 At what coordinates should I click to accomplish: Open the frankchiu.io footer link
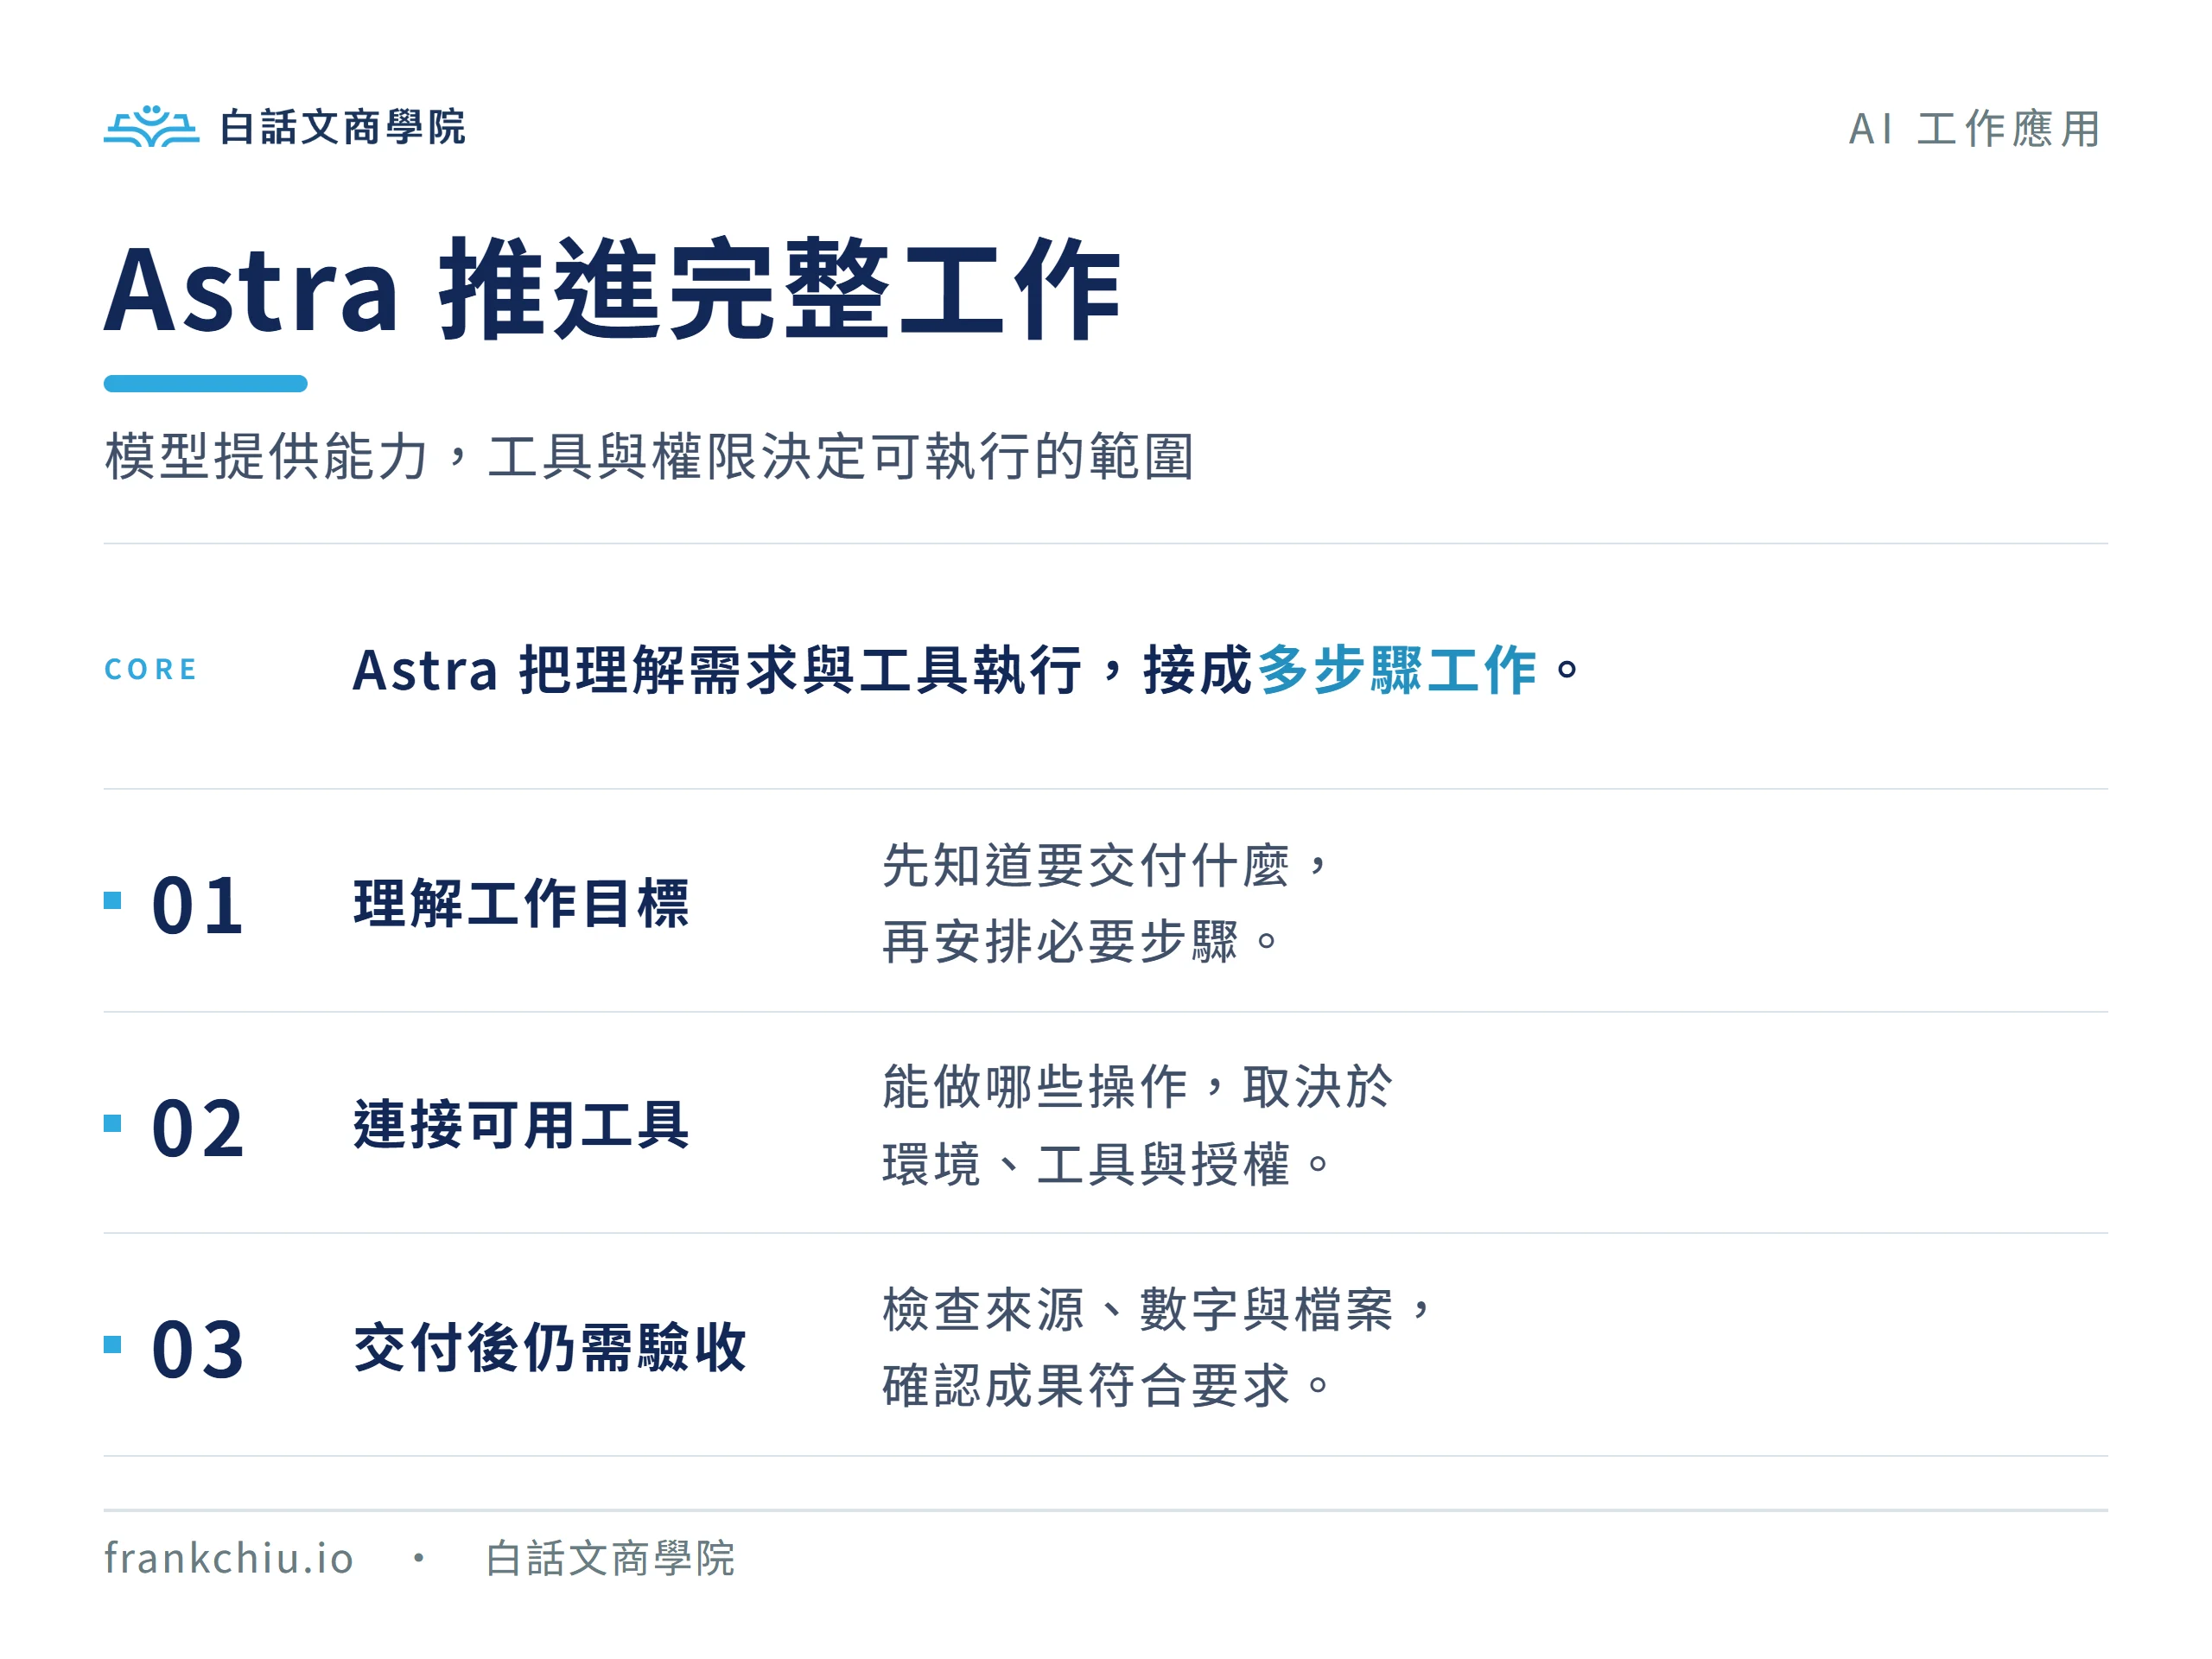[x=229, y=1558]
